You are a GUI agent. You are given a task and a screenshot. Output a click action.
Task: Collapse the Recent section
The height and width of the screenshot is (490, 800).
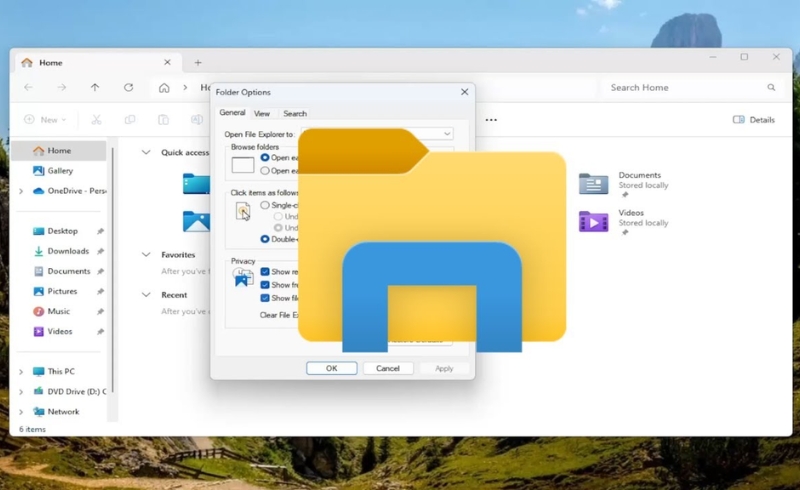click(x=146, y=295)
